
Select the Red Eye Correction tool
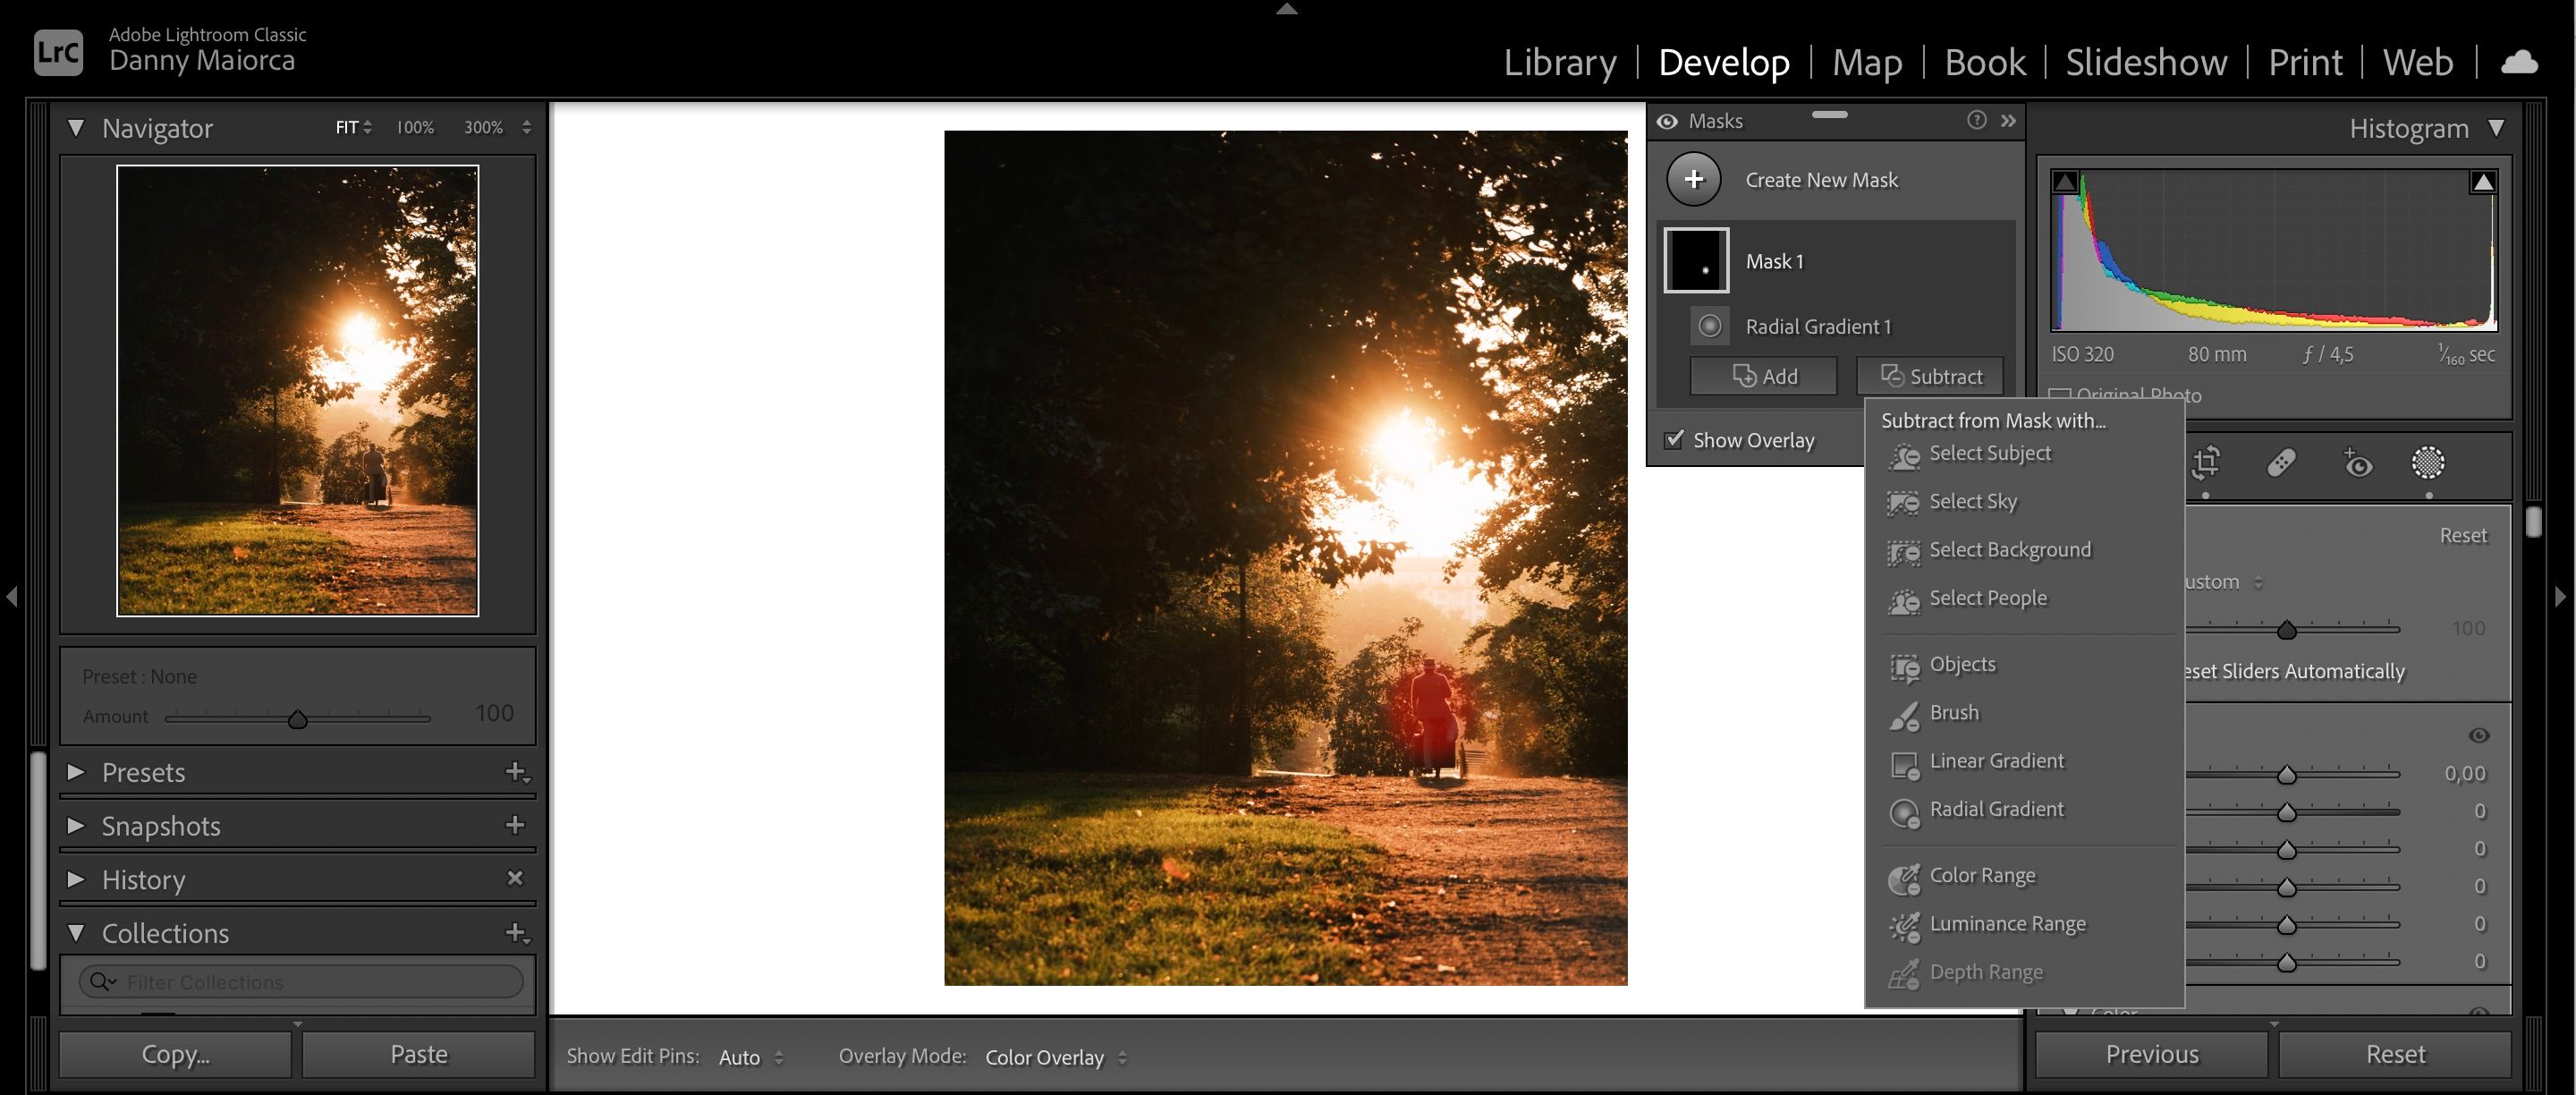(2358, 464)
